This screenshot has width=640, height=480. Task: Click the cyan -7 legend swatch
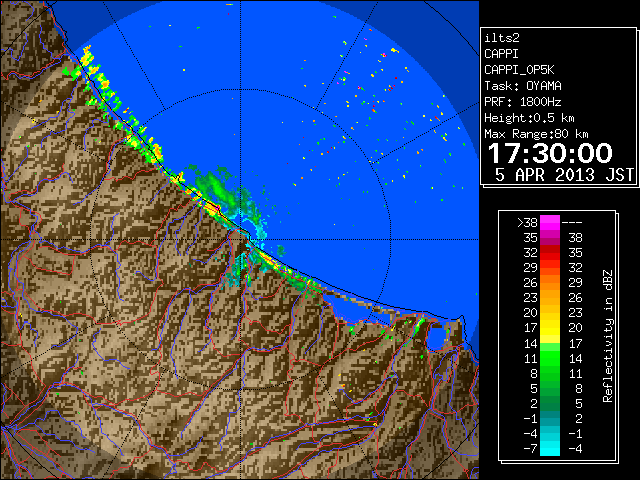[550, 448]
